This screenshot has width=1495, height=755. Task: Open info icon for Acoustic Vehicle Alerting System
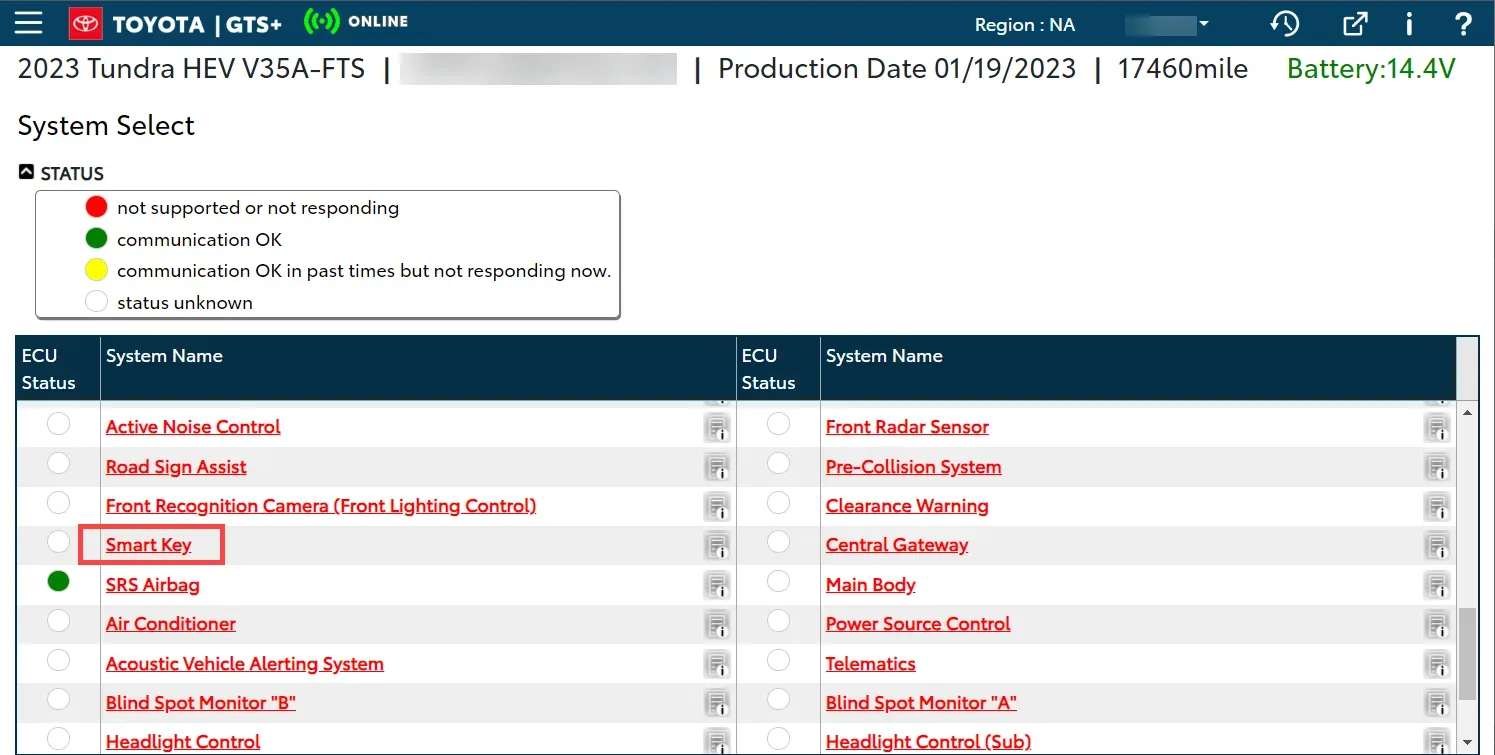coord(717,664)
